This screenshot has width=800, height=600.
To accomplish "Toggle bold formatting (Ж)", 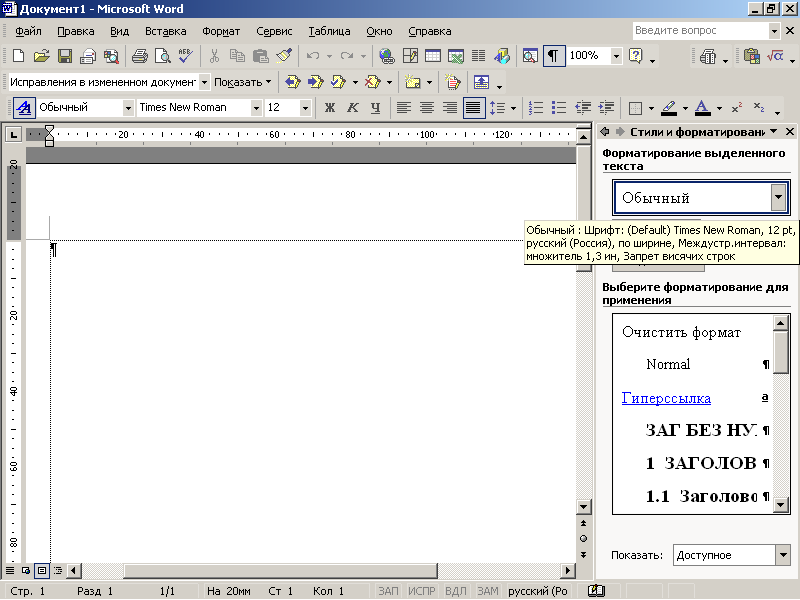I will [330, 108].
